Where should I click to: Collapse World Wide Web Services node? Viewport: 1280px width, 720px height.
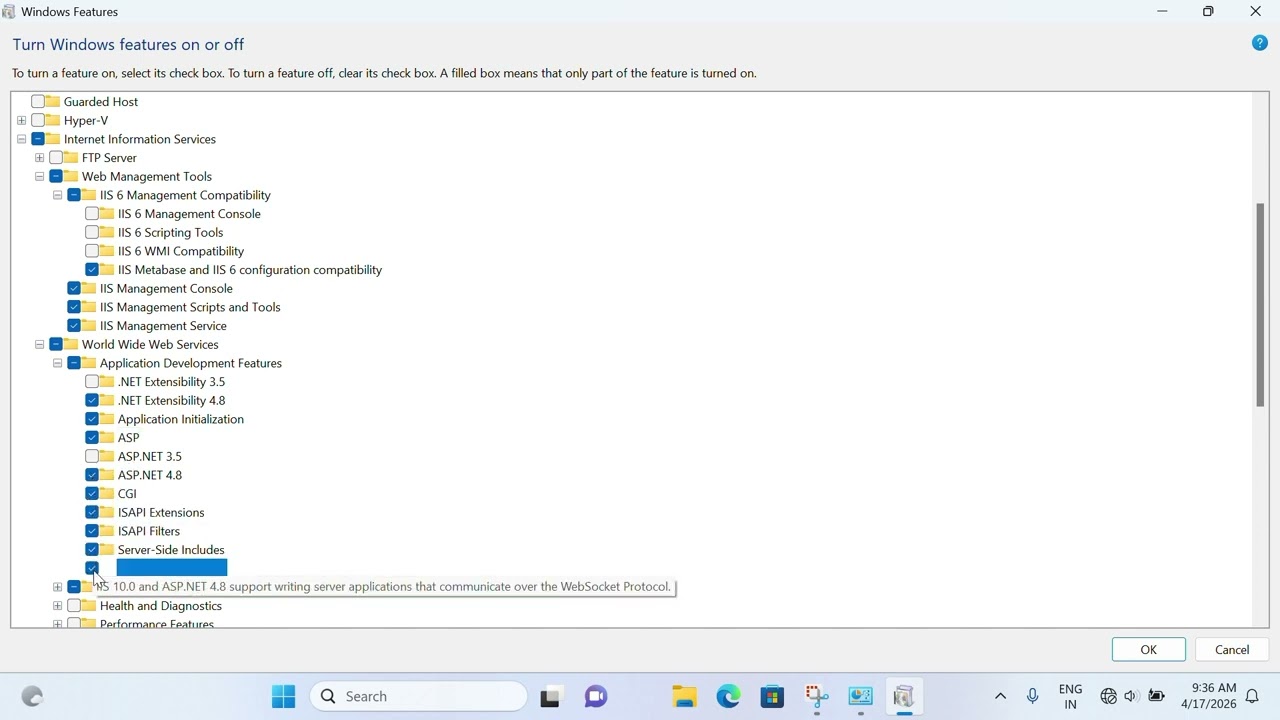39,344
